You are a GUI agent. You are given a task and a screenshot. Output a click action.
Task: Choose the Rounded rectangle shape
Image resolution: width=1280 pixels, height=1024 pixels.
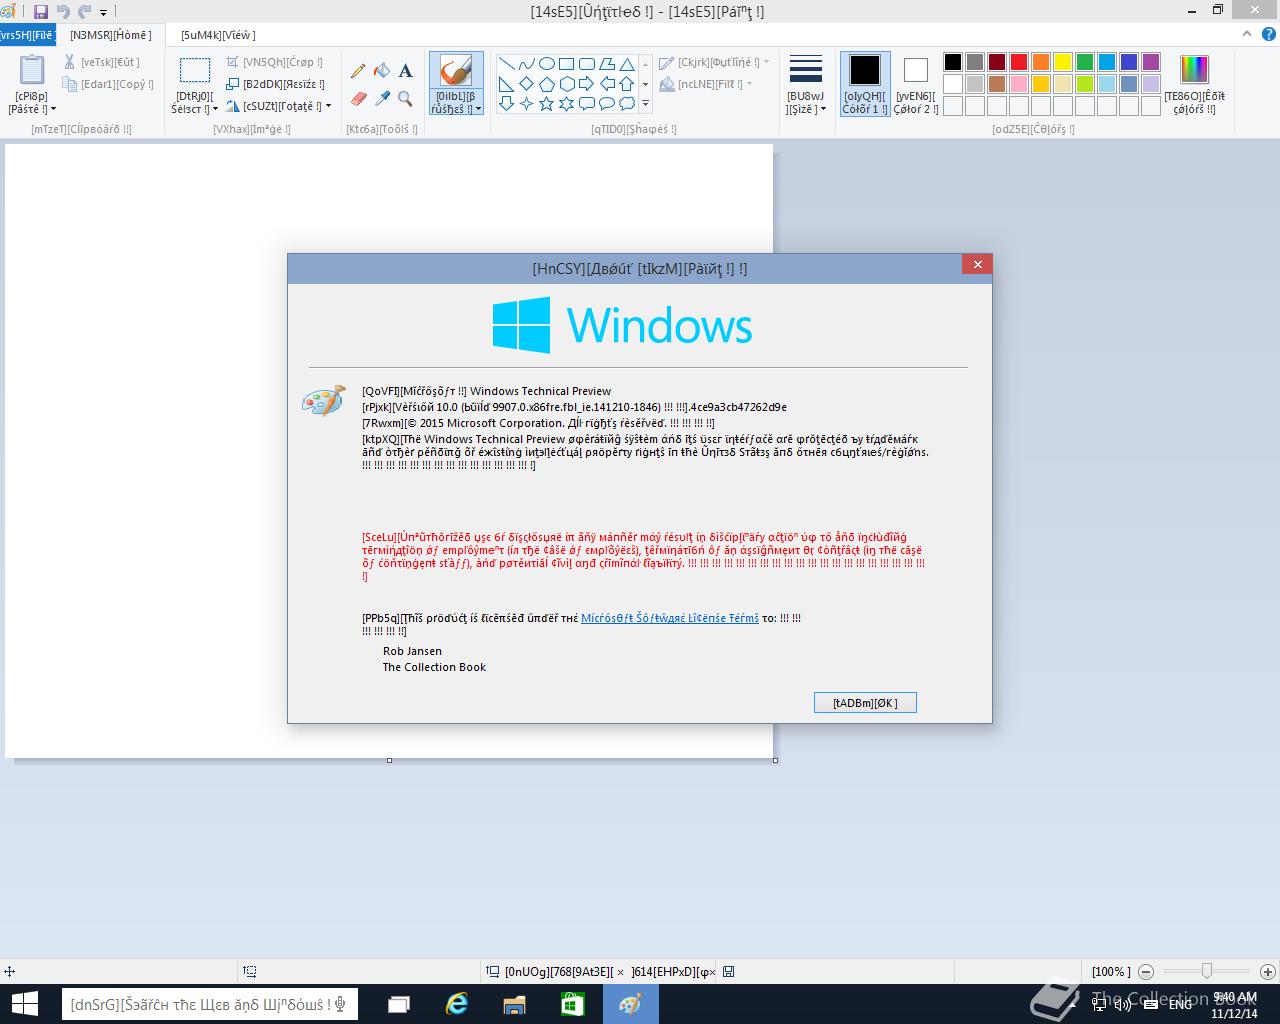tap(586, 64)
